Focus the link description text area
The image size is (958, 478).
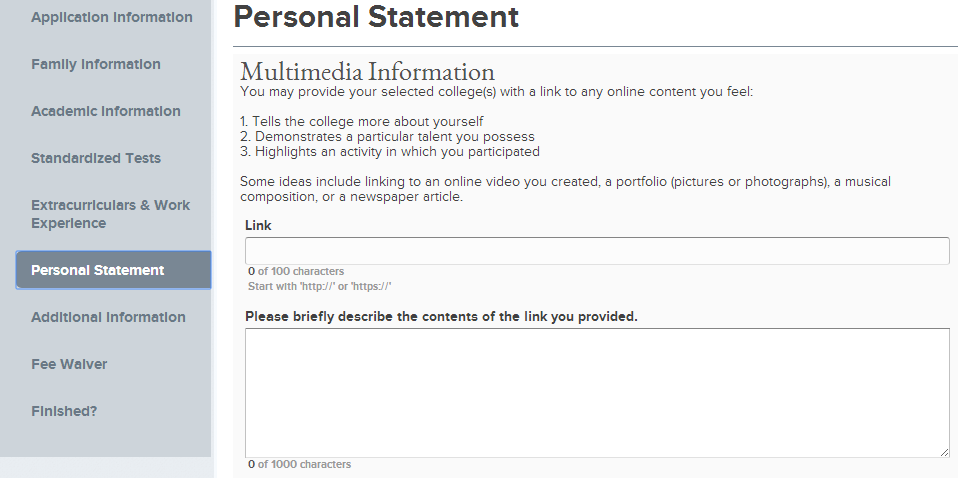tap(596, 392)
